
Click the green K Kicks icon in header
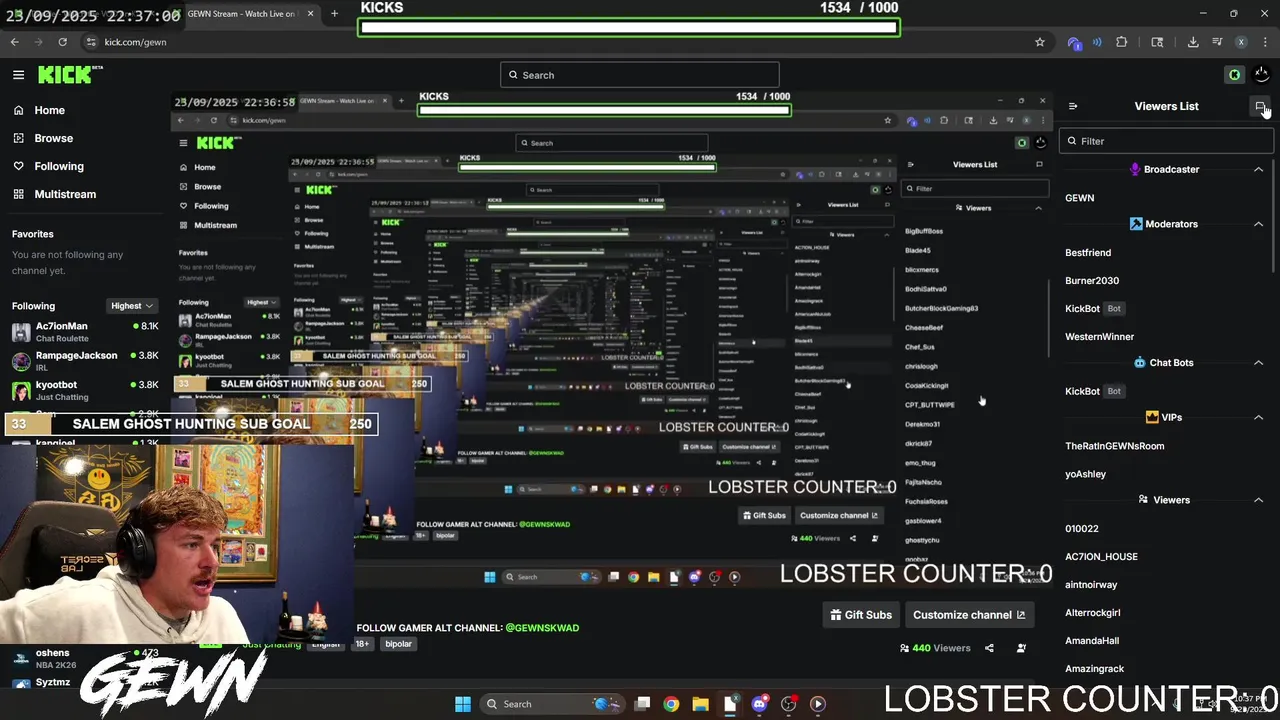(x=1235, y=75)
